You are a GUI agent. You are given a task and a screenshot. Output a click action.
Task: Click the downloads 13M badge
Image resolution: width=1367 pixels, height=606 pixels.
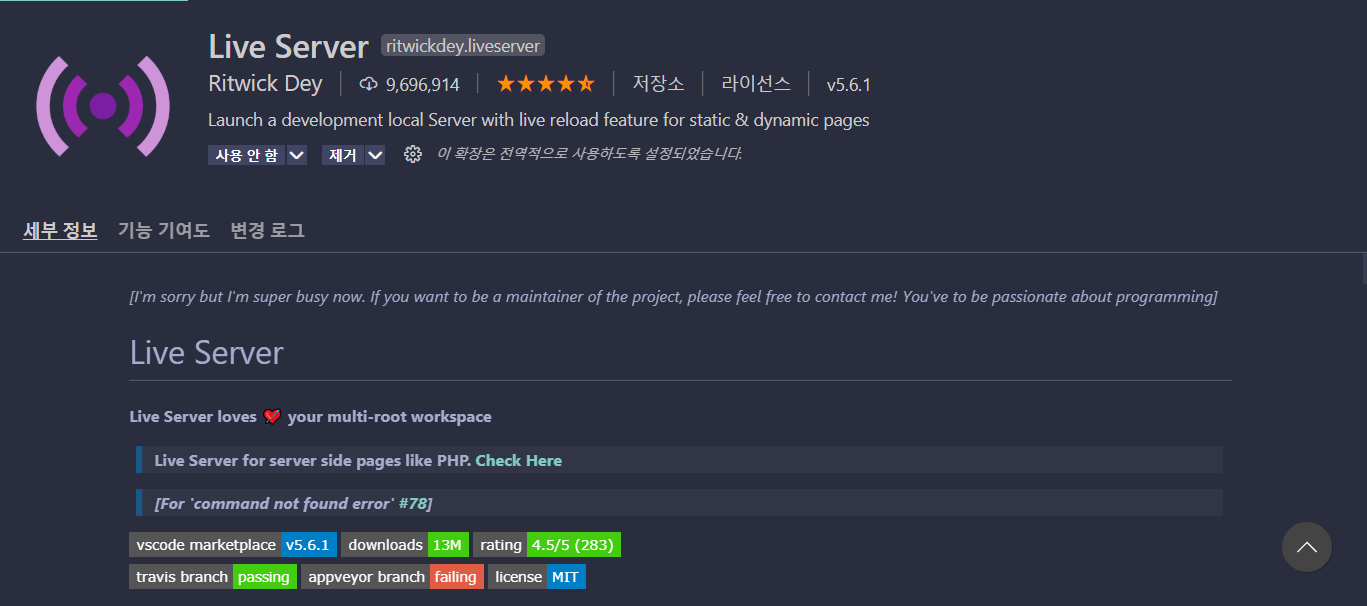coord(405,545)
